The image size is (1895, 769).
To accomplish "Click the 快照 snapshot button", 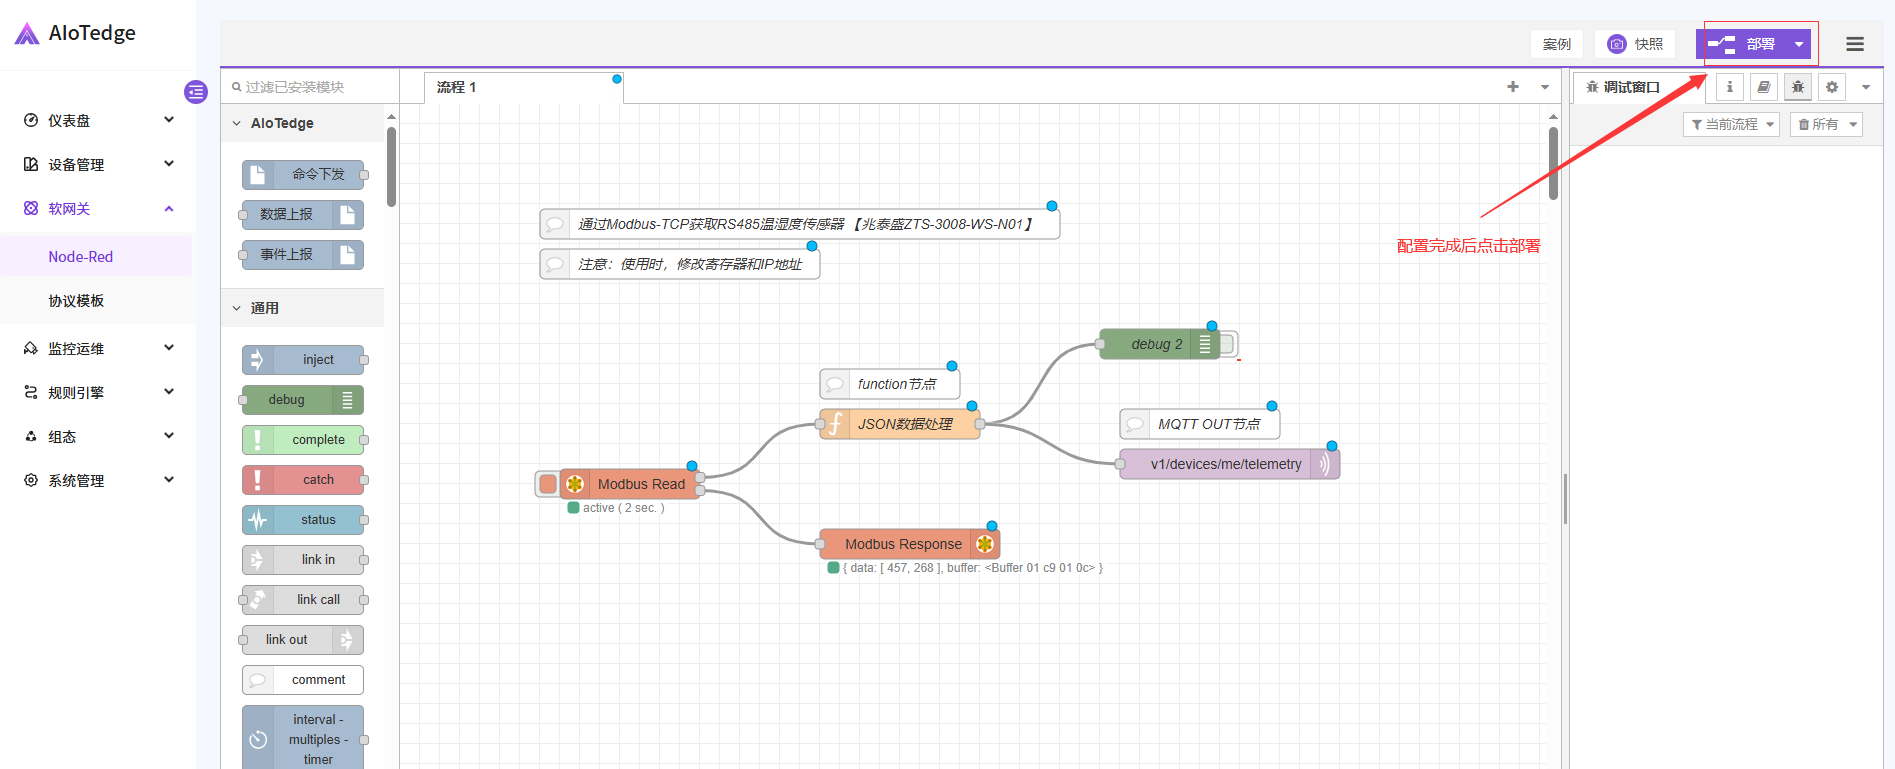I will [1635, 44].
